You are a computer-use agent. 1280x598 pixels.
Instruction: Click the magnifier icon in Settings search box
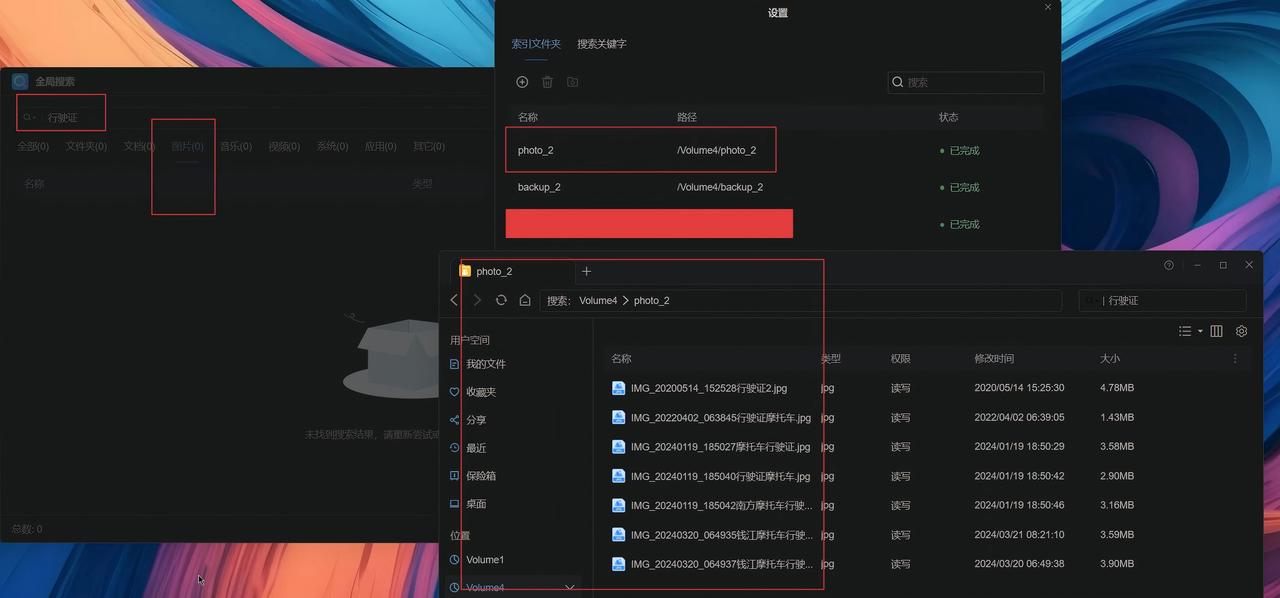(898, 82)
